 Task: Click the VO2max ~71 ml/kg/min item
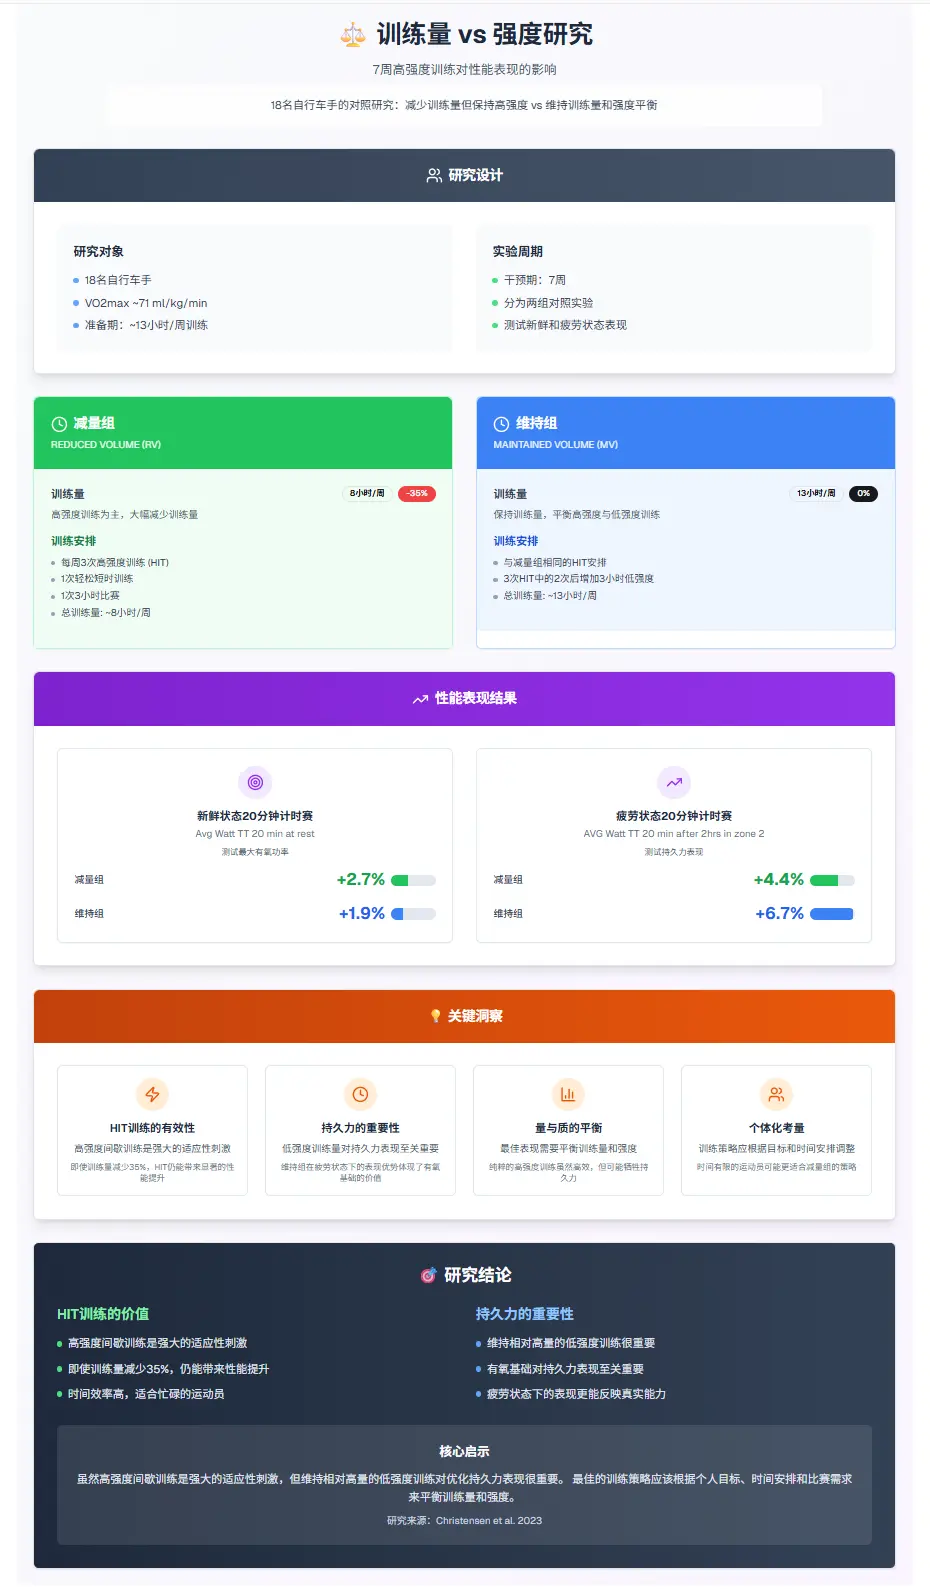click(x=146, y=303)
